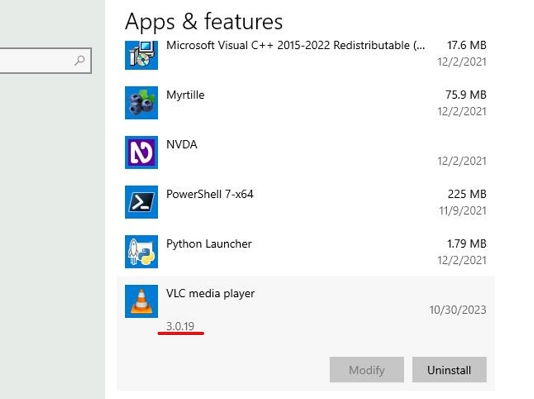
Task: Click inside the settings search box
Action: tap(45, 61)
